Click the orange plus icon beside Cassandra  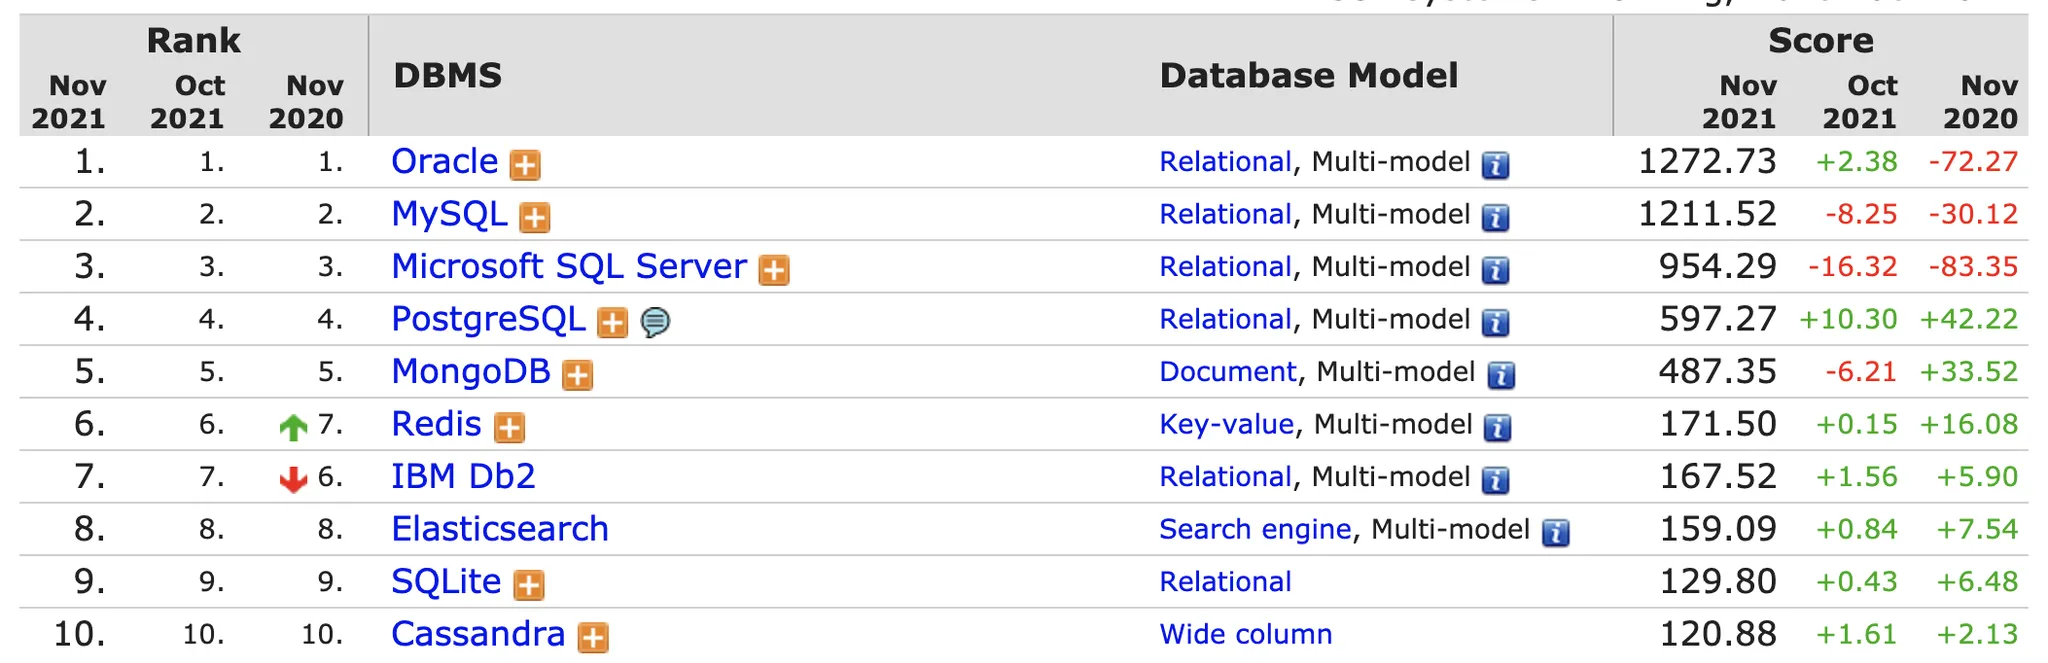pyautogui.click(x=593, y=638)
